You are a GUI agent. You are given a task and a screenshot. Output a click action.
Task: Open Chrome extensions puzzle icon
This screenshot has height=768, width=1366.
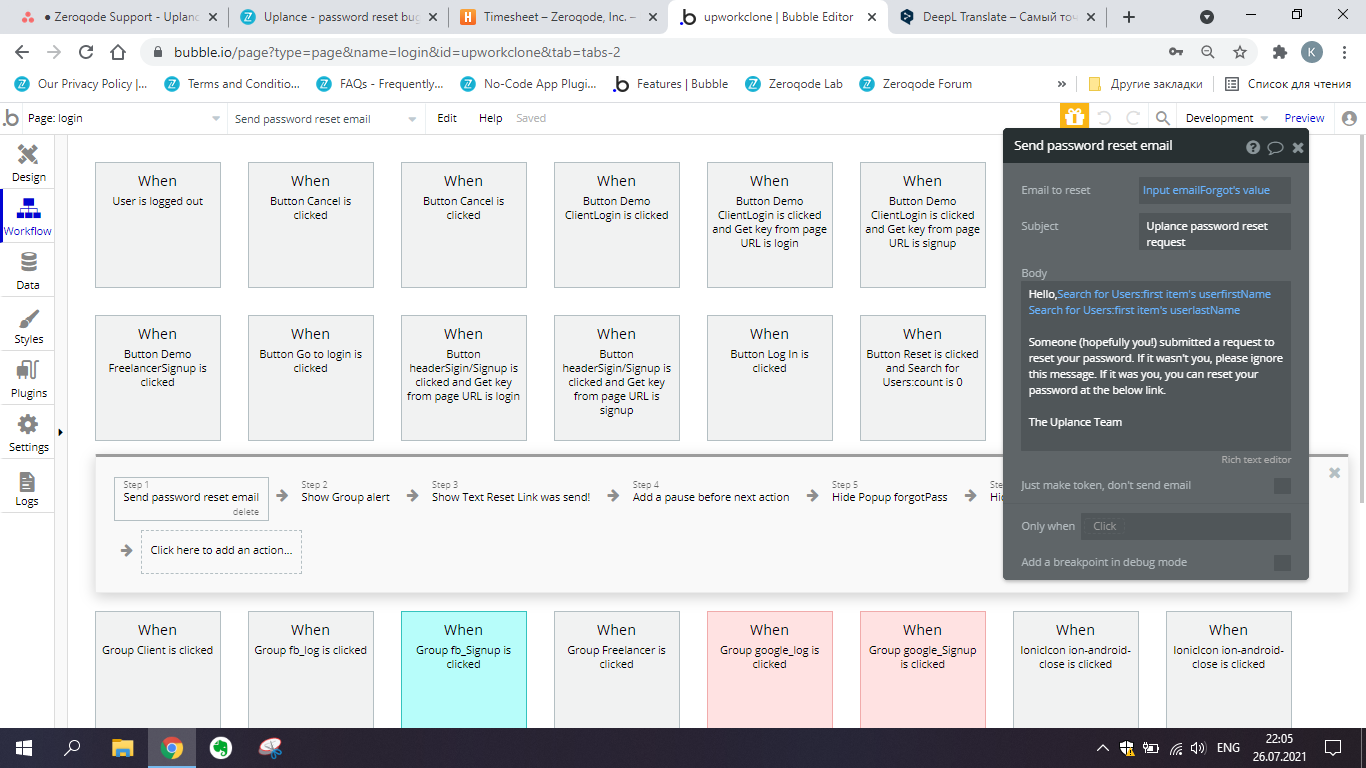click(x=1279, y=52)
